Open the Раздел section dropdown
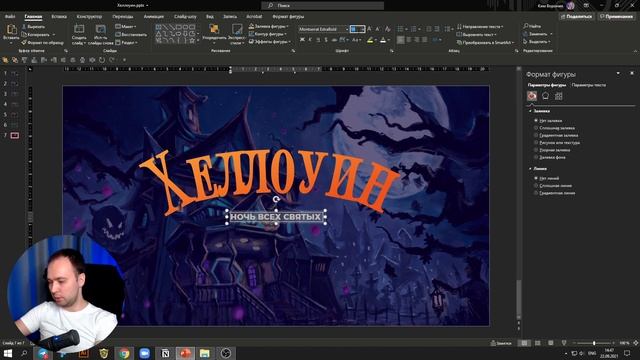Viewport: 640px width, 360px height. tap(127, 42)
